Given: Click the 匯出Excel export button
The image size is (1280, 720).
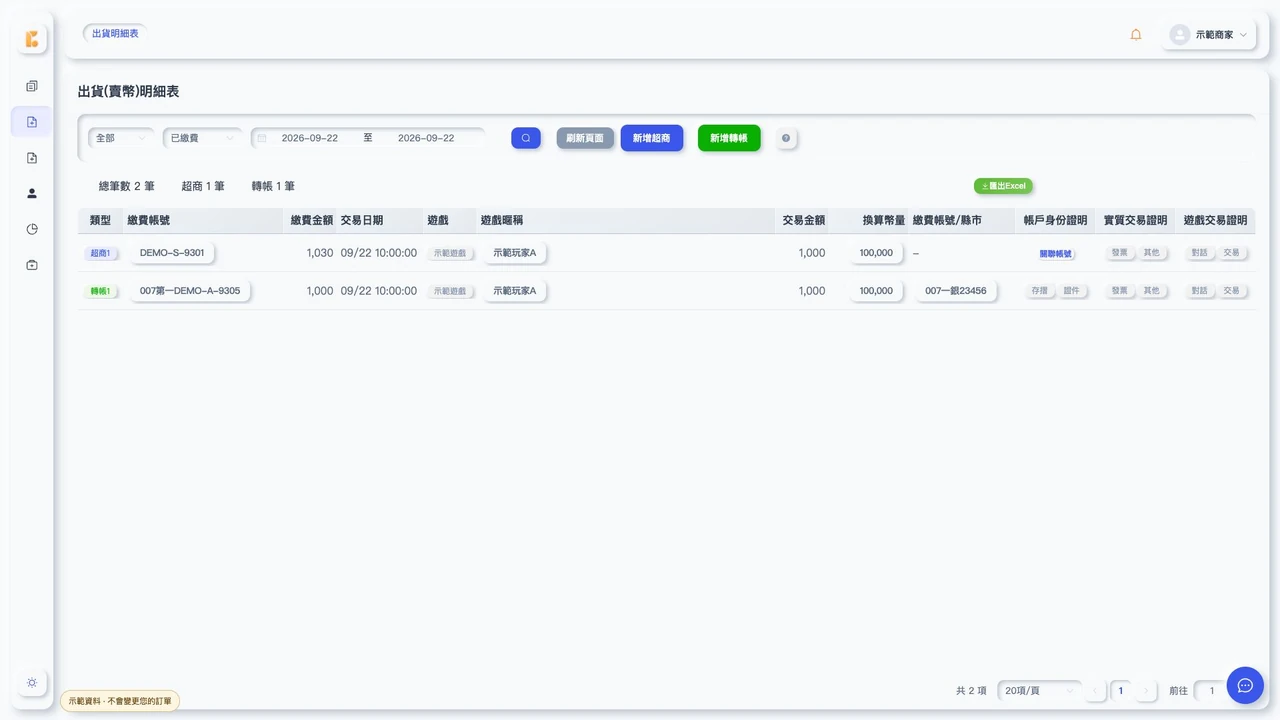Looking at the screenshot, I should pos(1003,186).
